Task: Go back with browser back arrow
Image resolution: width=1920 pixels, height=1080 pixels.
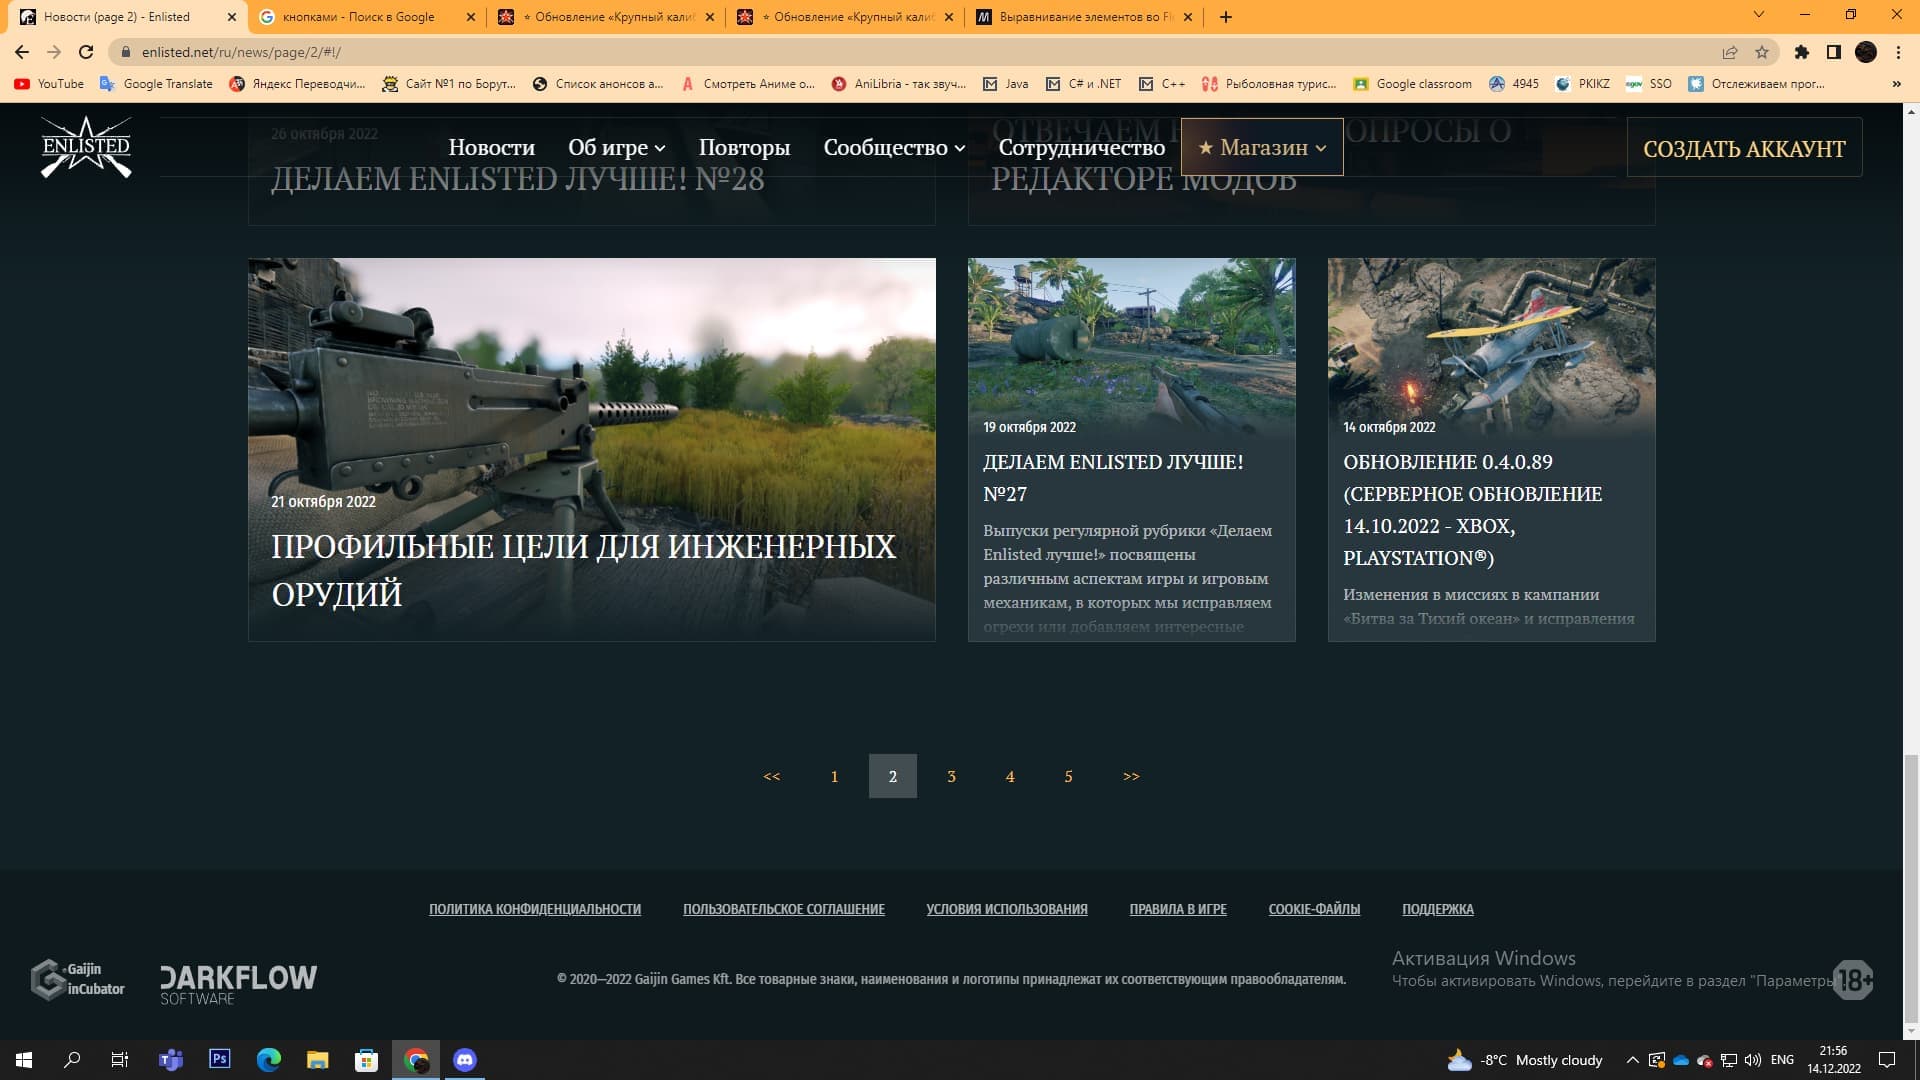Action: (x=22, y=52)
